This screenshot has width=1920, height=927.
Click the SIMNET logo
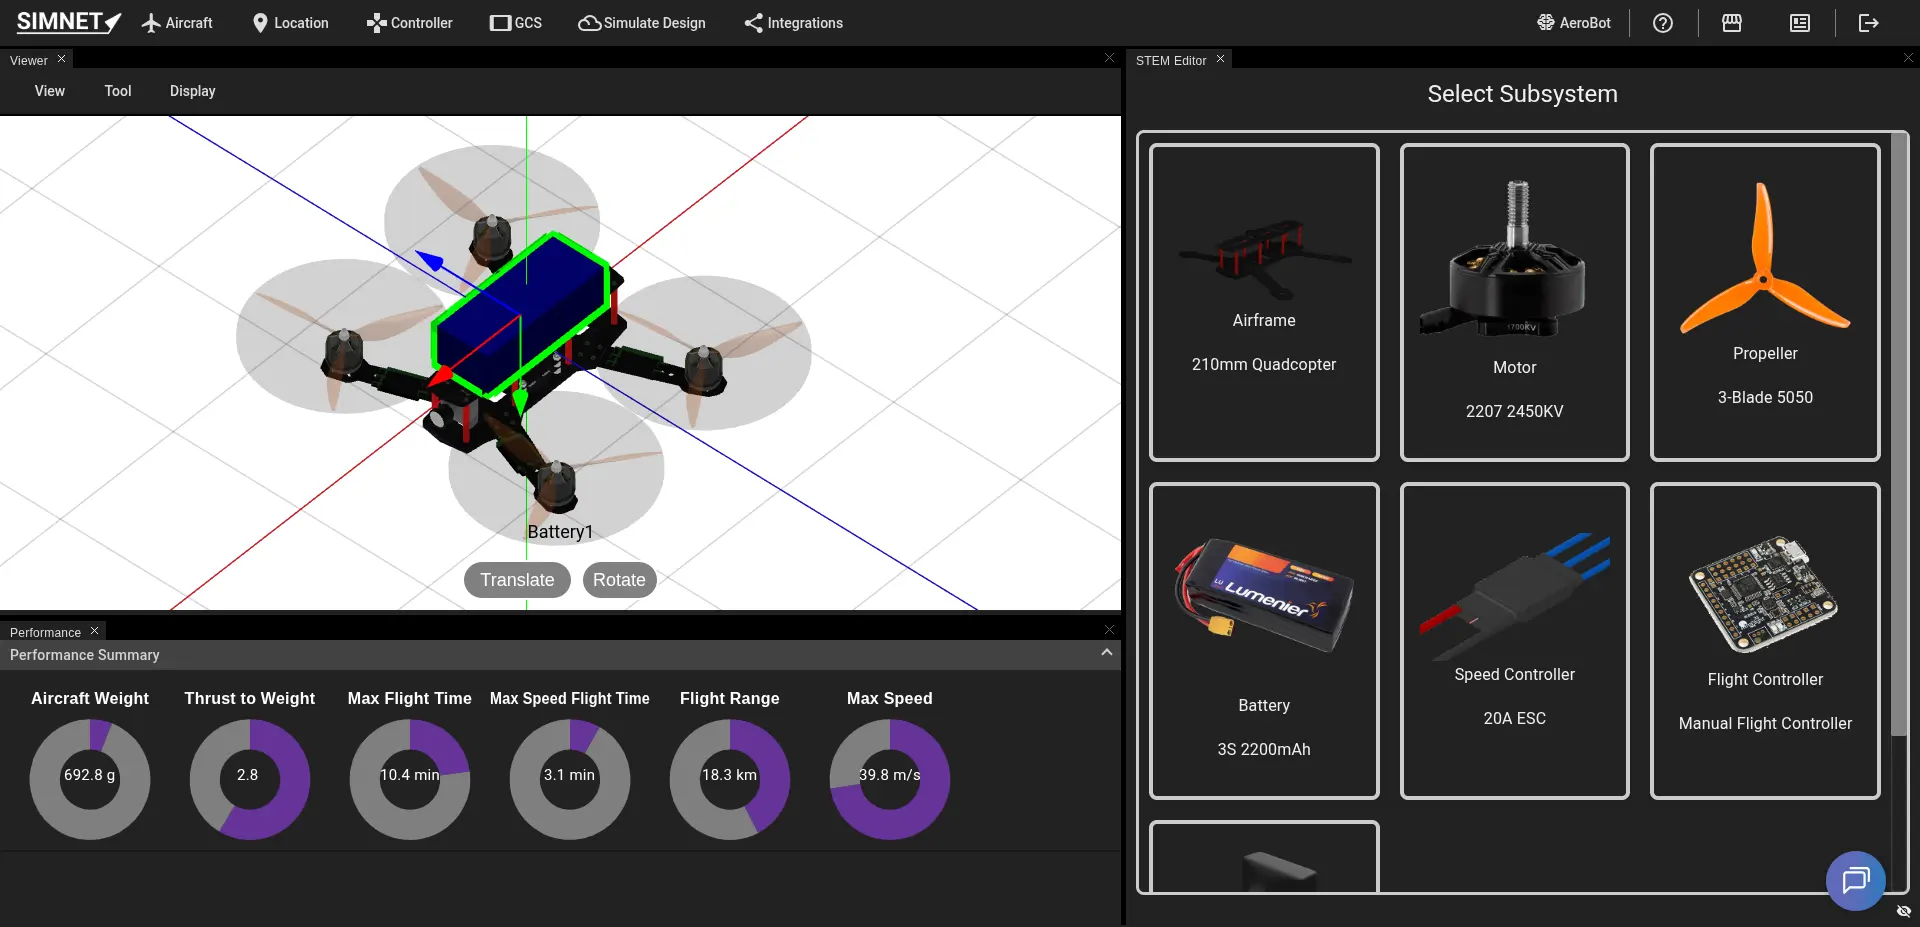tap(68, 22)
